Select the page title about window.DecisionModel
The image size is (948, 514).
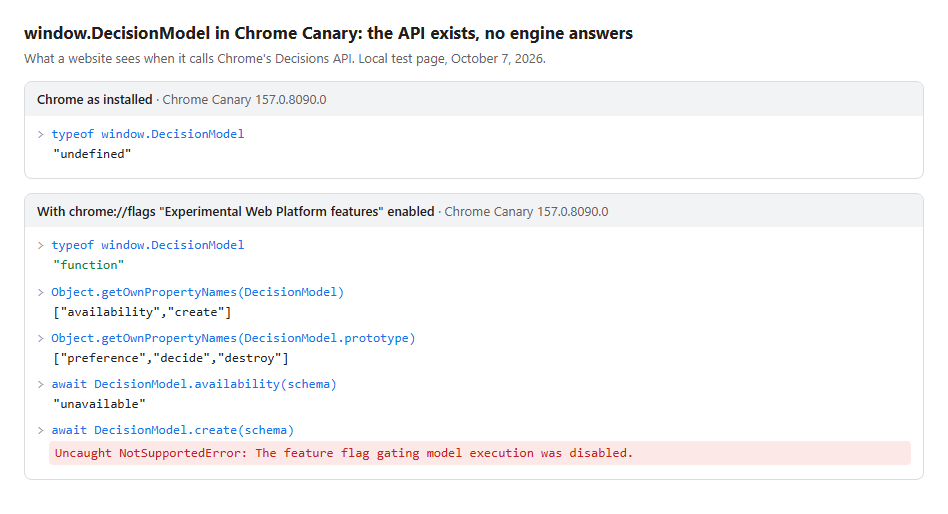pos(328,33)
